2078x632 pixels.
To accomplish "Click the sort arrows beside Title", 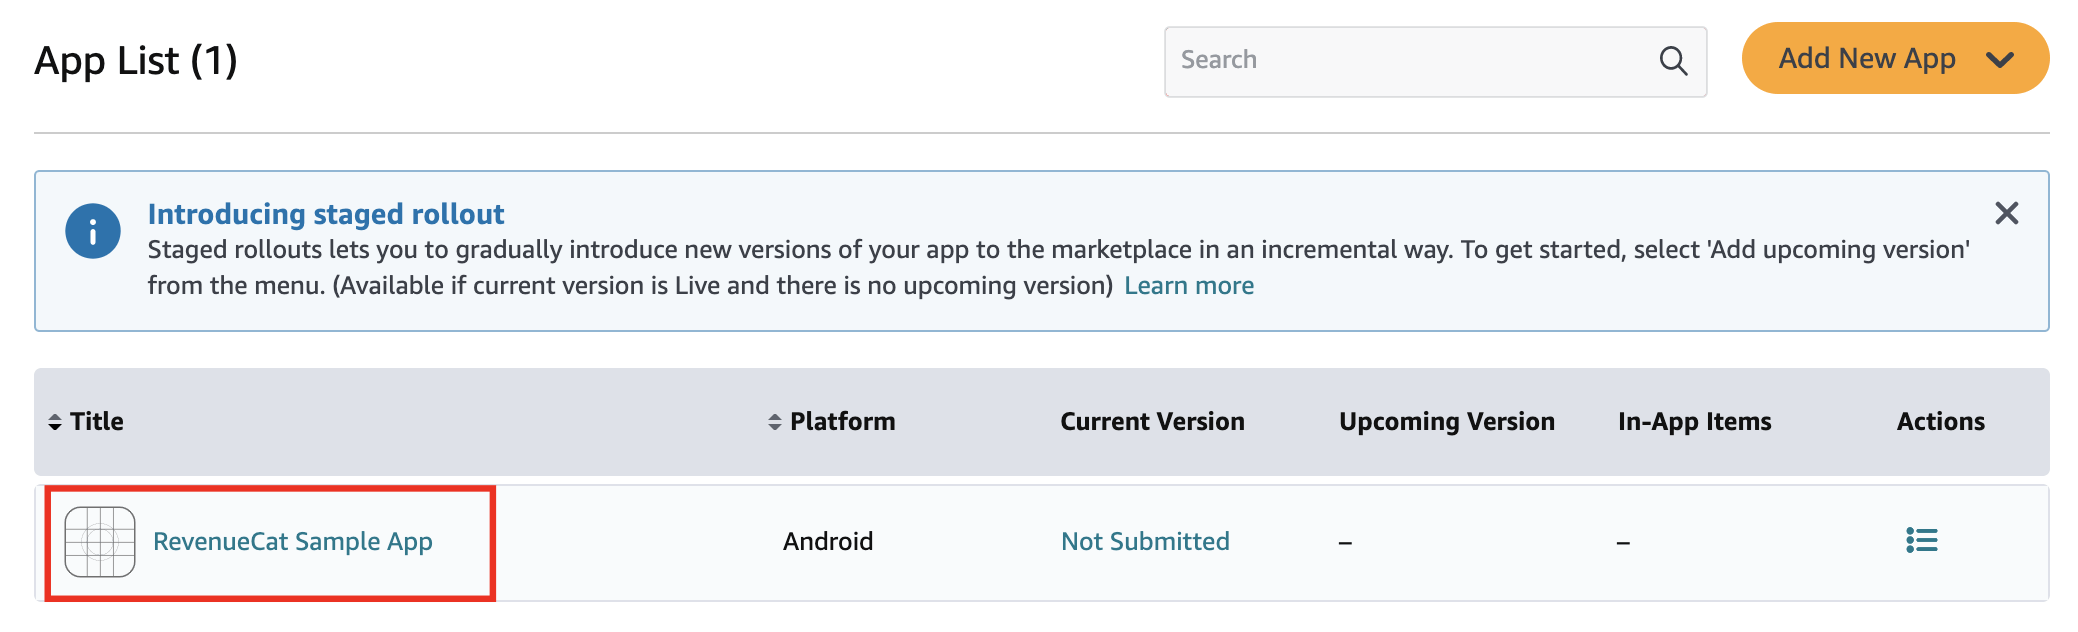I will tap(55, 422).
